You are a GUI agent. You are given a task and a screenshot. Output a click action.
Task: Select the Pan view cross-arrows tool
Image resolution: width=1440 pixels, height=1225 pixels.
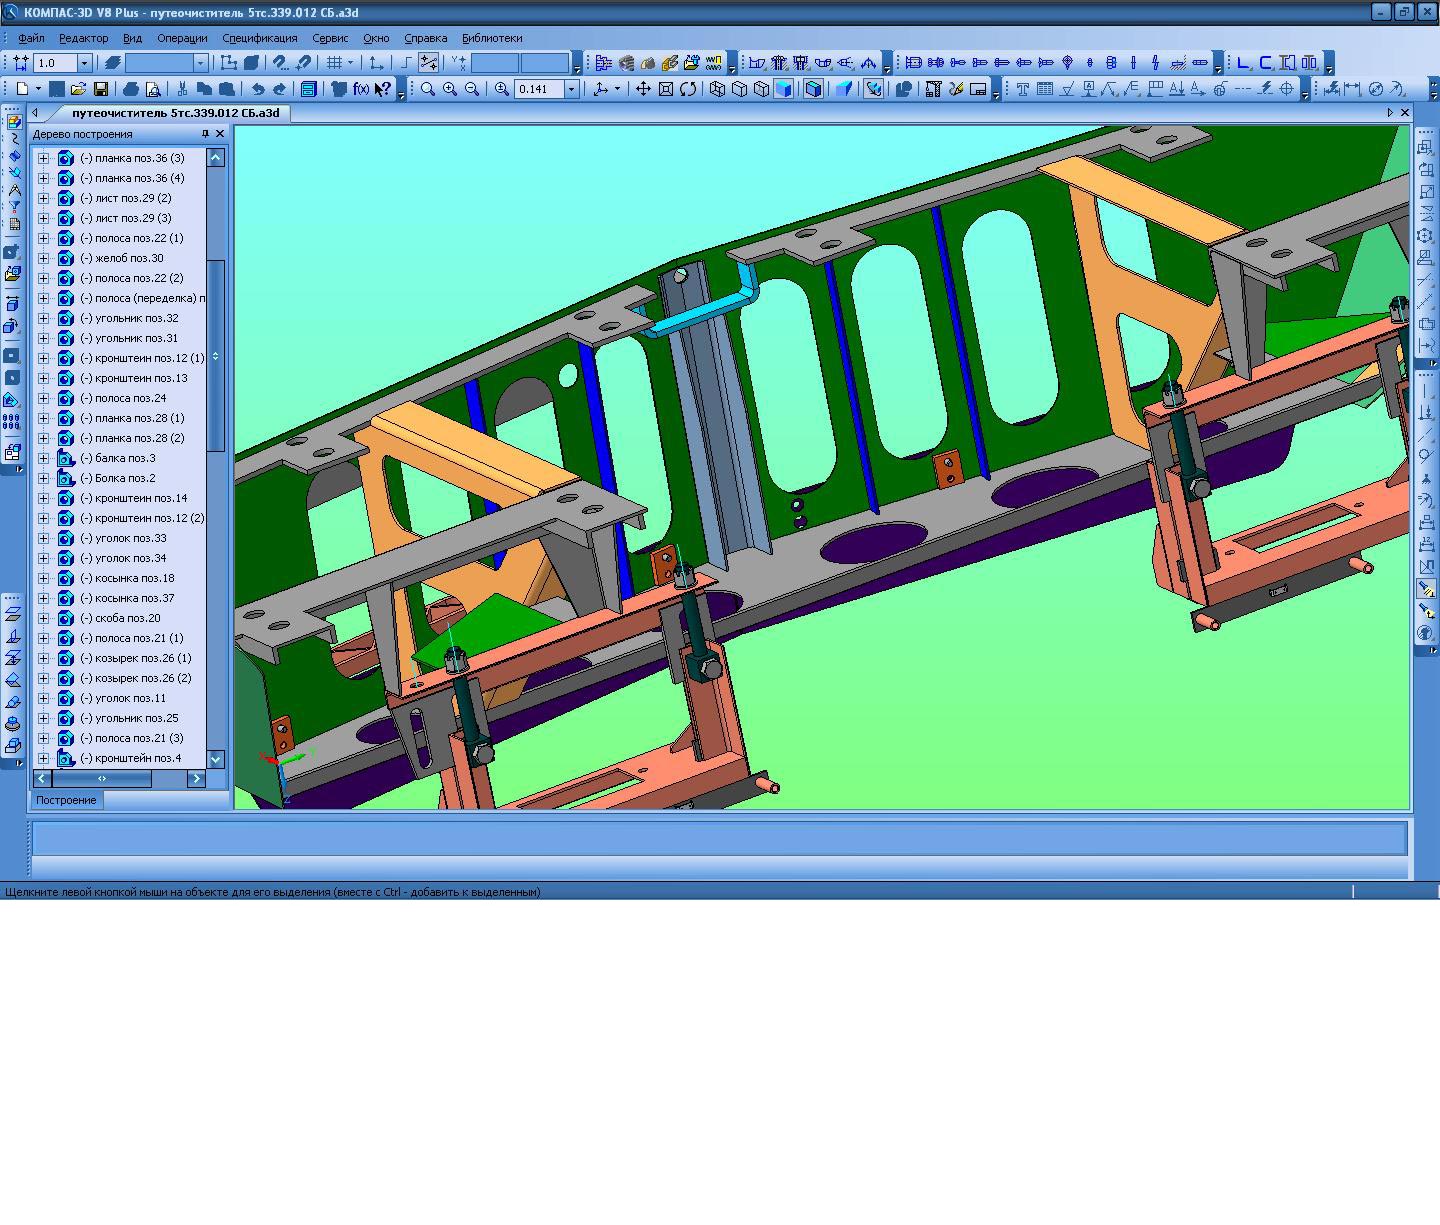click(x=643, y=89)
